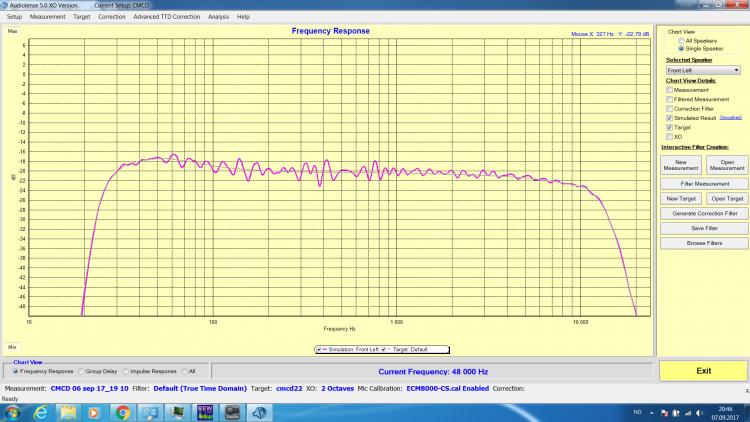Viewport: 750px width, 422px height.
Task: Expand the Selected Speaker dropdown
Action: pos(736,71)
